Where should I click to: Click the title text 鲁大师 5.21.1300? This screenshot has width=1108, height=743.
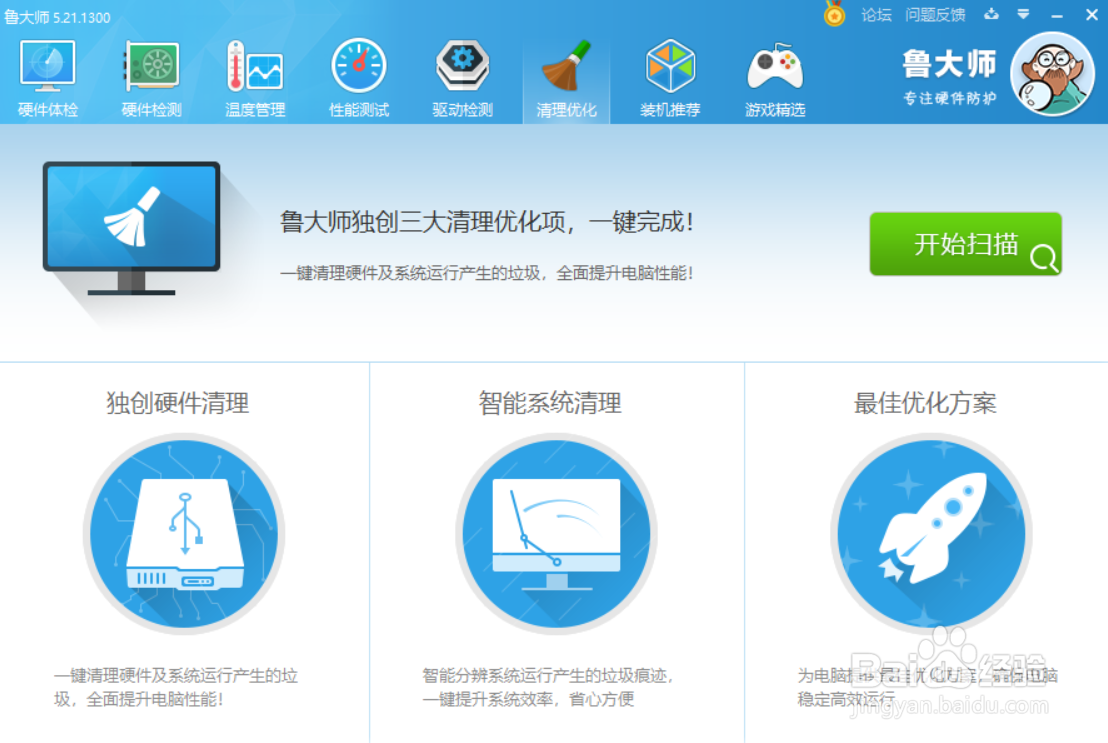57,17
